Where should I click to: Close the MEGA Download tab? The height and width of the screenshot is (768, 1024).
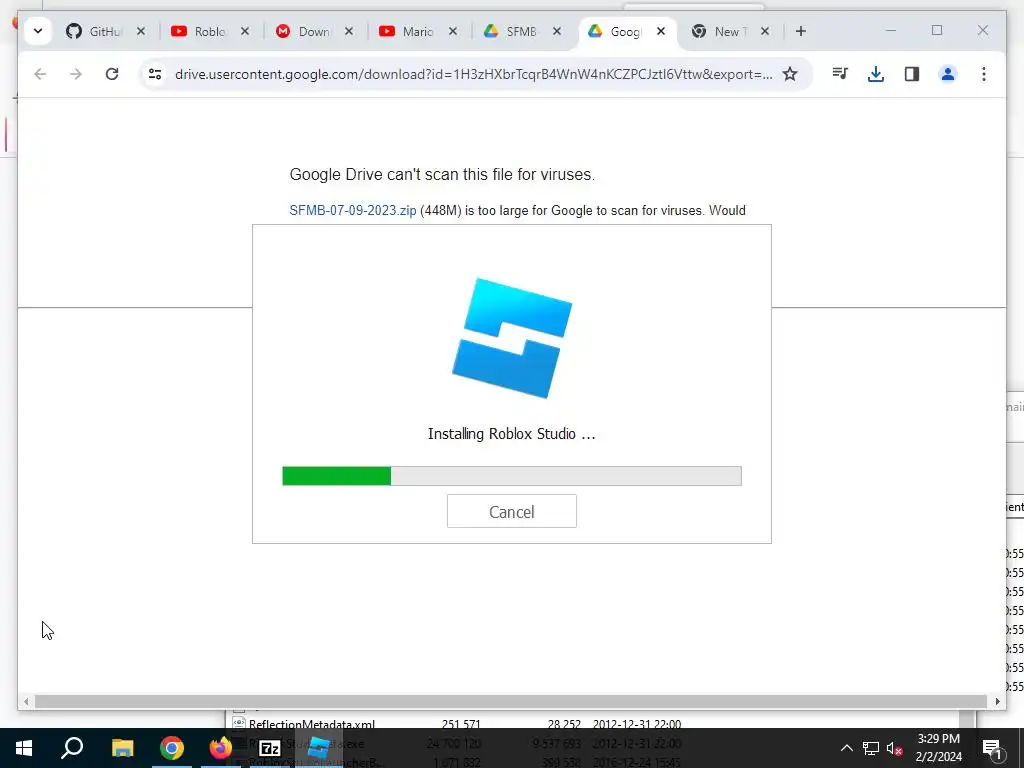pos(349,31)
